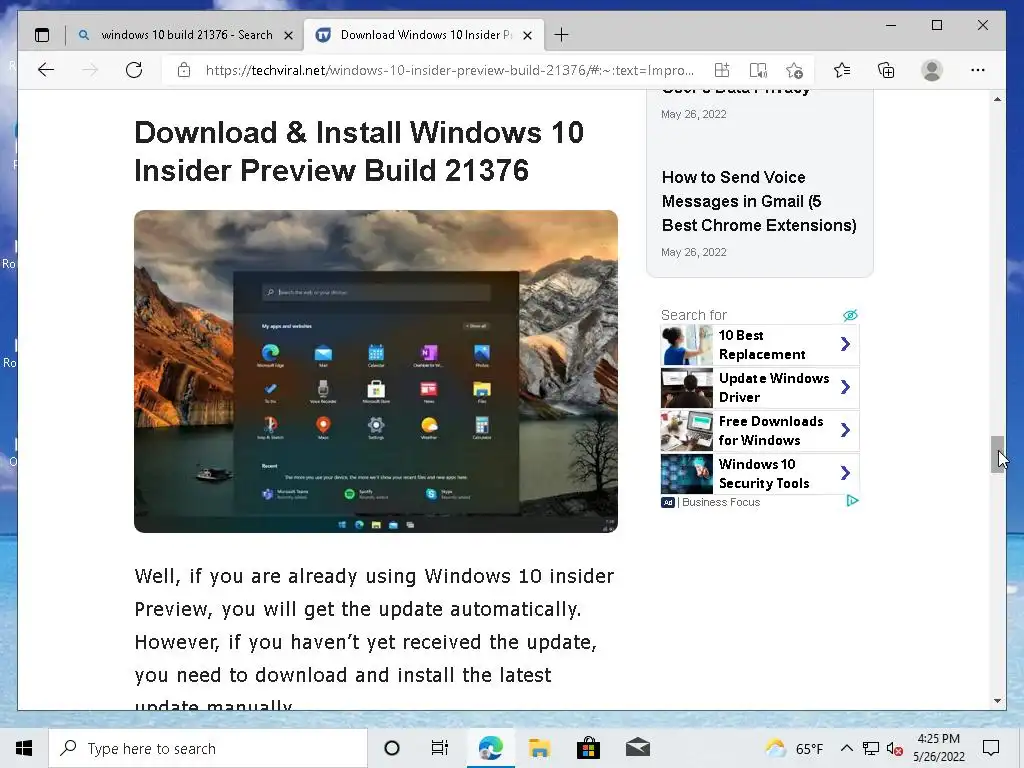Open the Action Center notifications icon

(x=991, y=748)
